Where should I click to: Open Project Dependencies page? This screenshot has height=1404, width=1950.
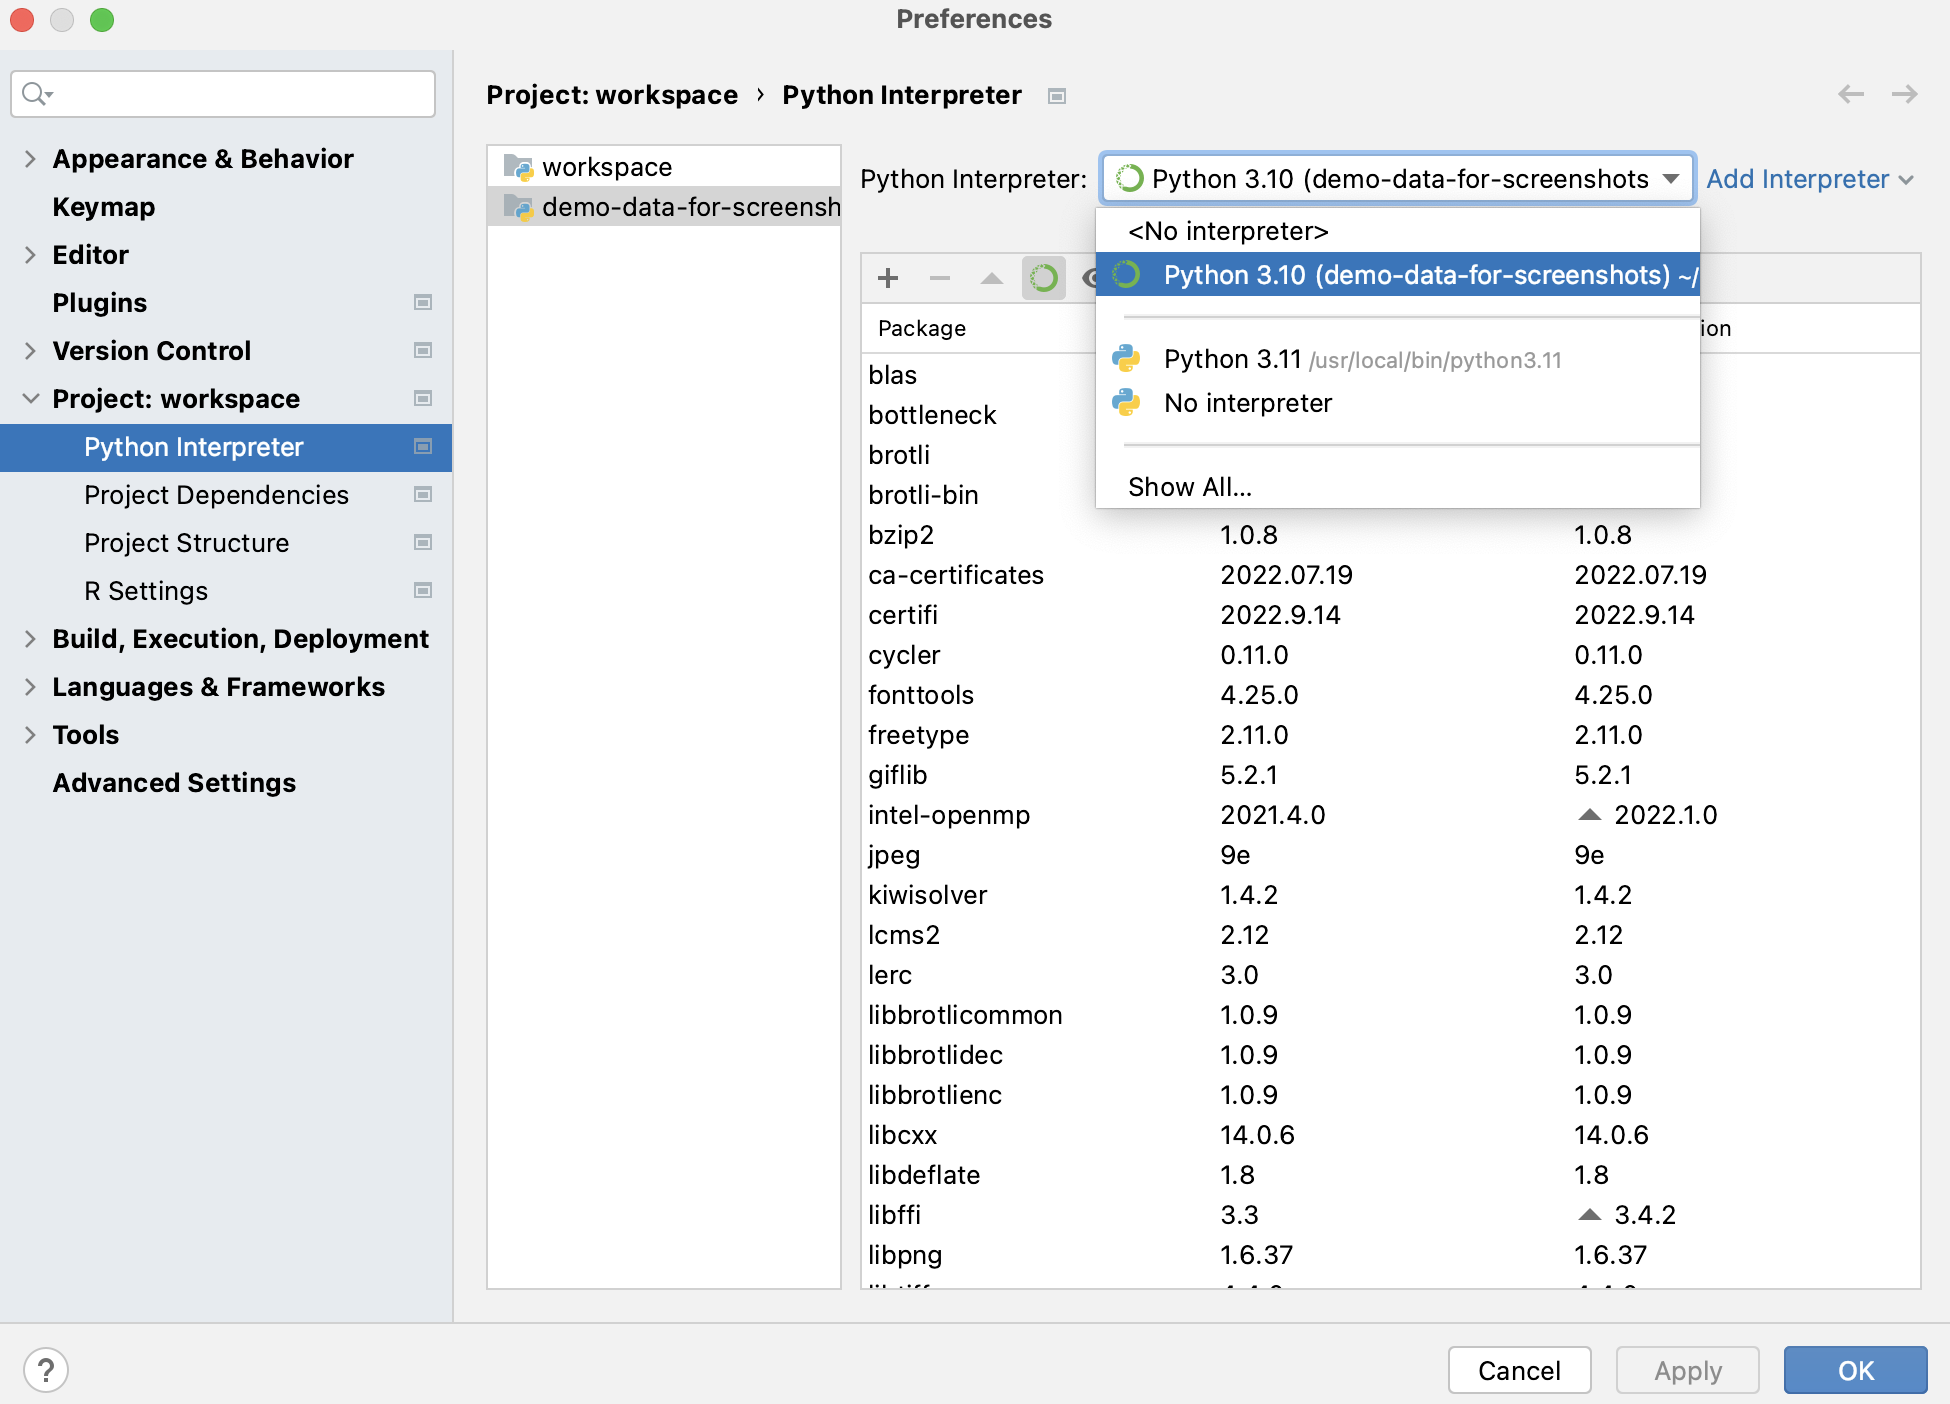216,495
